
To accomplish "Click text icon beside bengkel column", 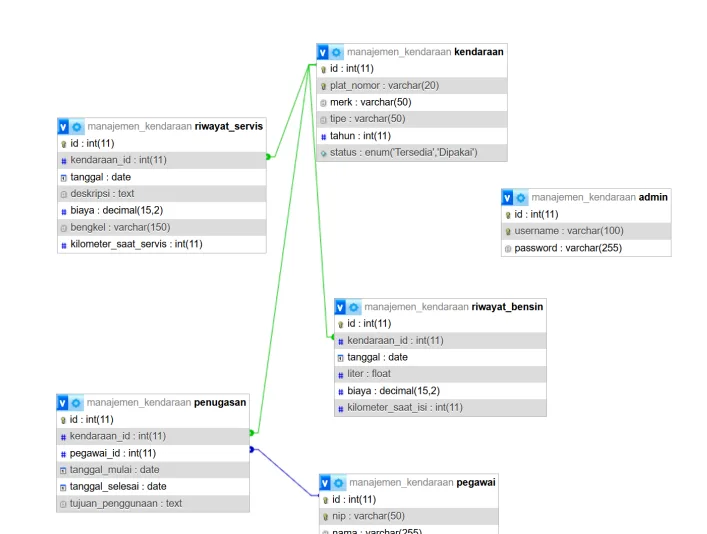I will [x=64, y=228].
